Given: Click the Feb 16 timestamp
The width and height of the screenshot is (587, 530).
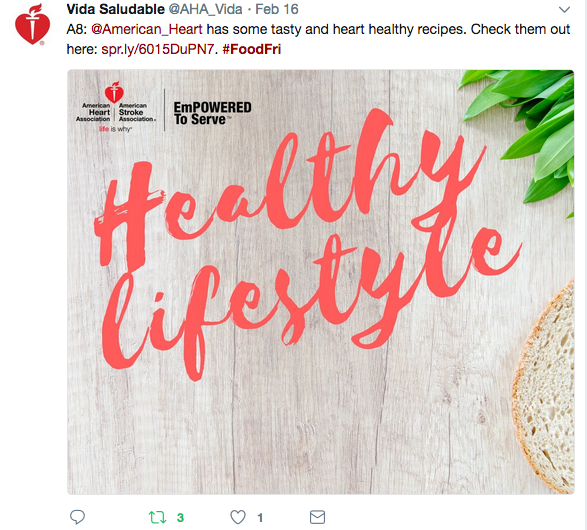Looking at the screenshot, I should pos(277,9).
